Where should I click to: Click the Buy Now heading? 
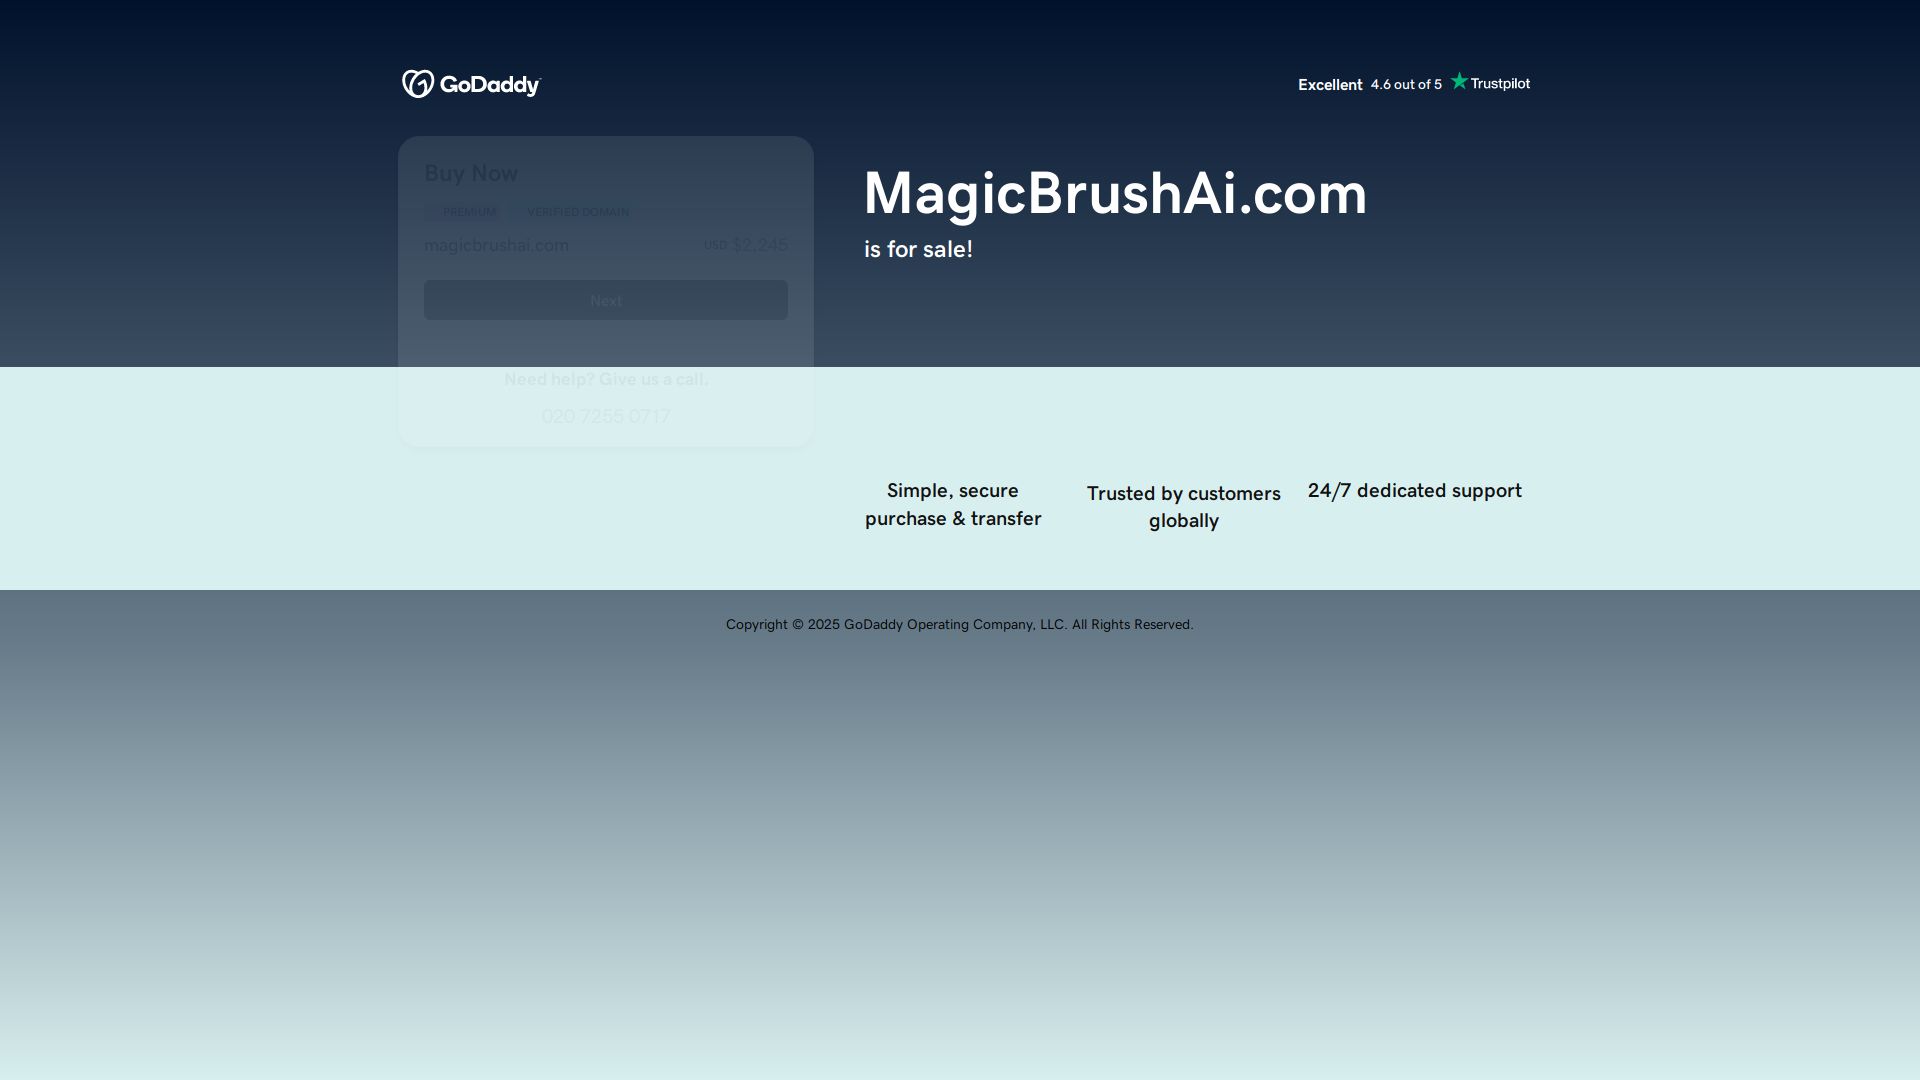click(471, 173)
